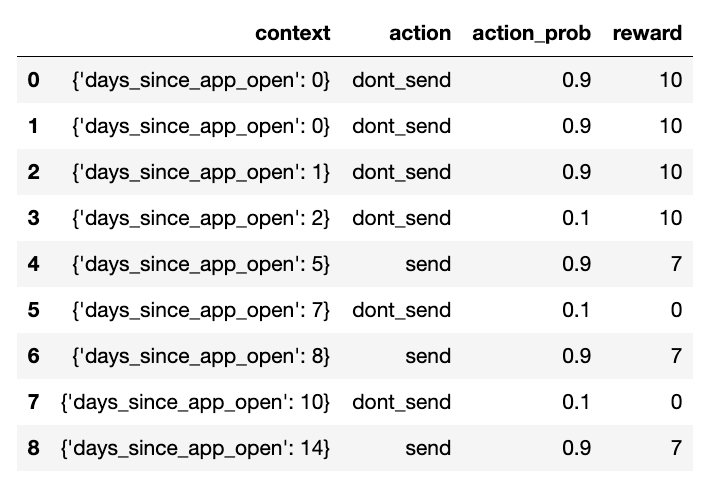This screenshot has height=480, width=704.
Task: Click context cell with days_since_app_open 2
Action: (x=201, y=219)
